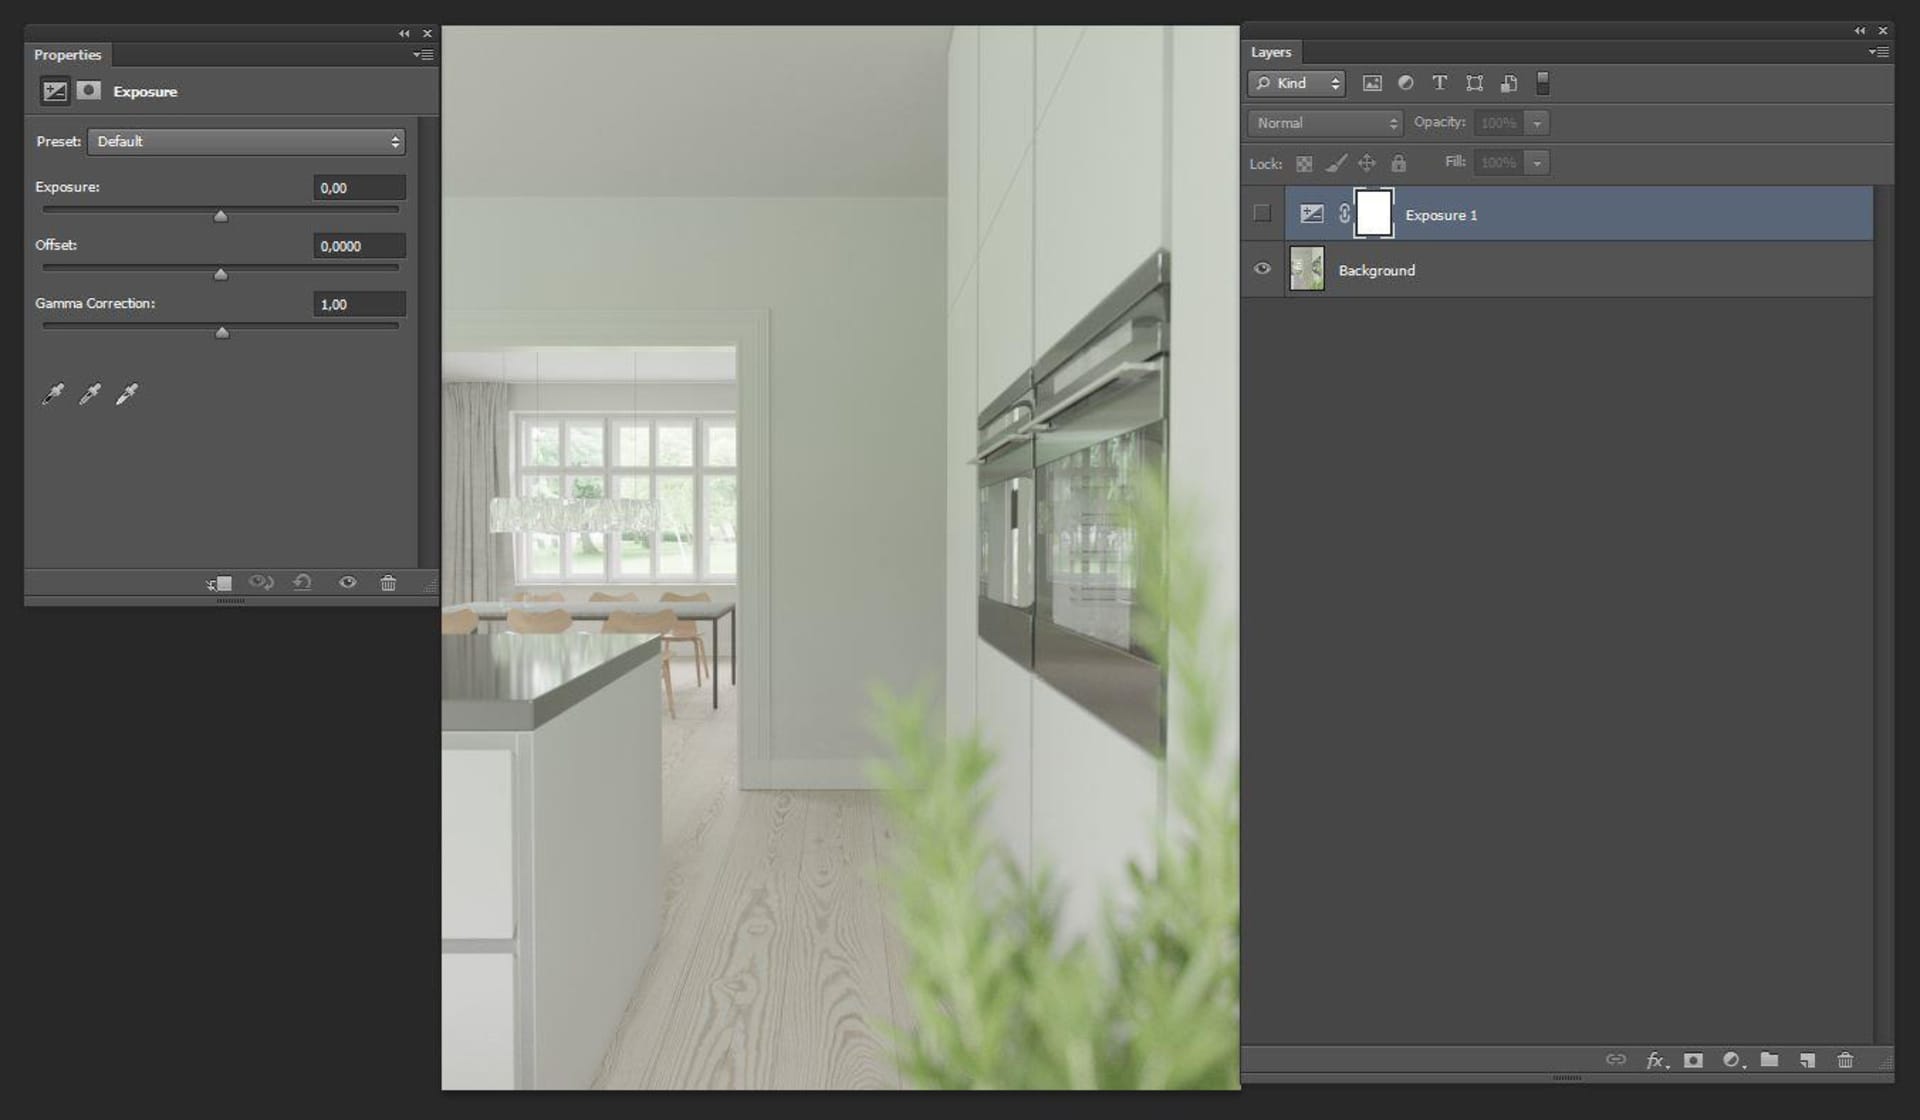Viewport: 1920px width, 1120px height.
Task: Click the Exposure value field
Action: [359, 188]
